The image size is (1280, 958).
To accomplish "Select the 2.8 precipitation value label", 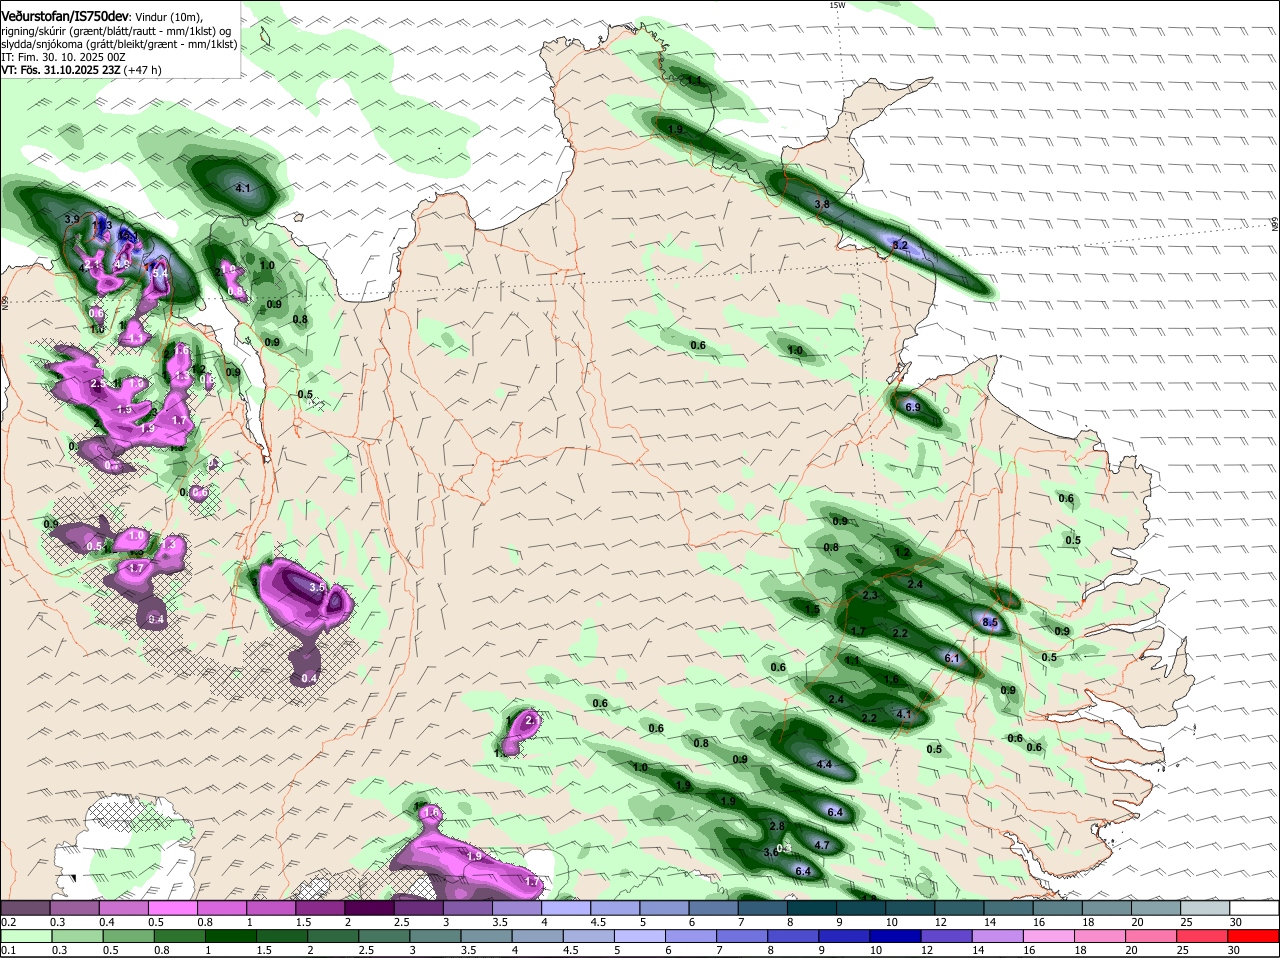I will [777, 825].
